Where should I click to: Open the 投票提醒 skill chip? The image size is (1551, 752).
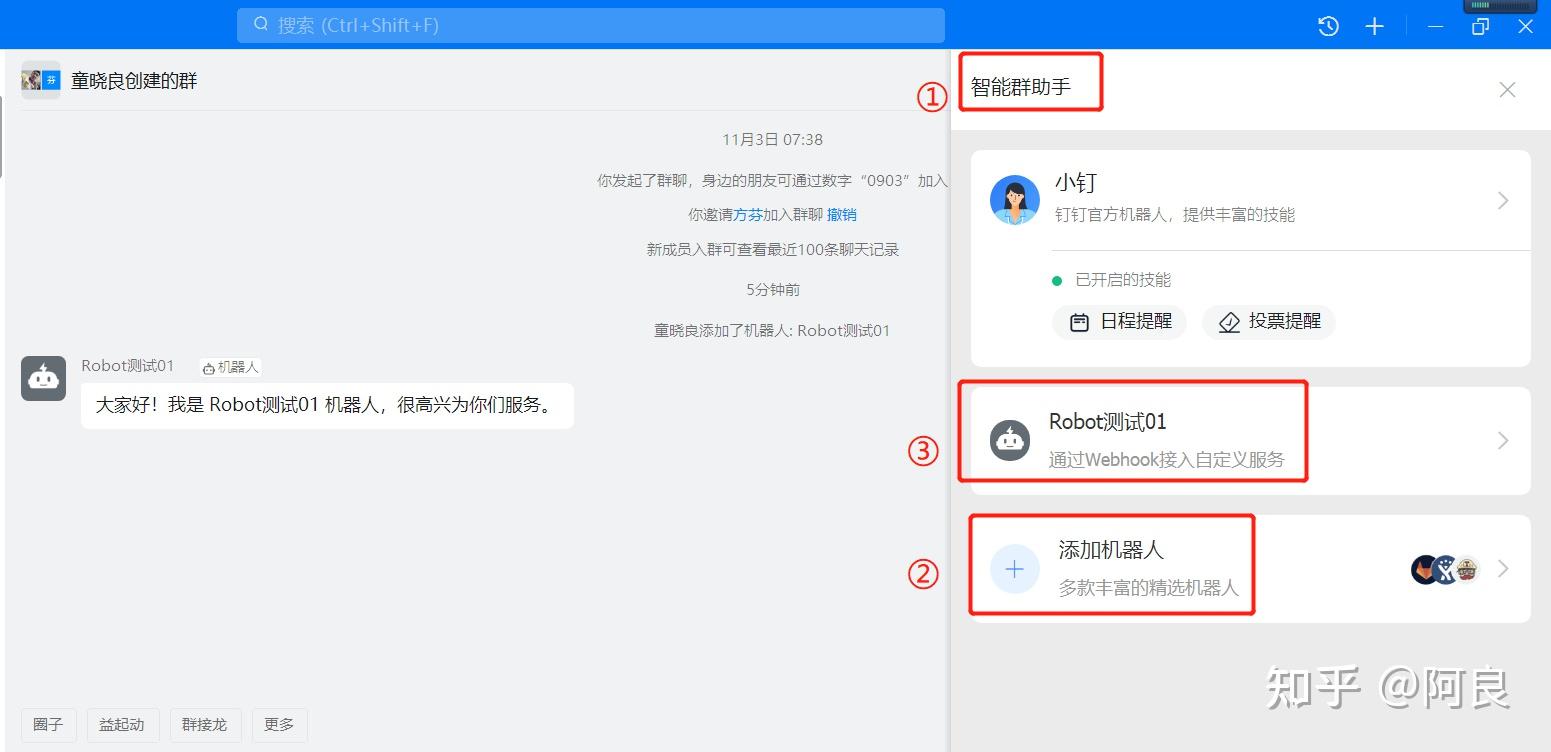point(1269,322)
